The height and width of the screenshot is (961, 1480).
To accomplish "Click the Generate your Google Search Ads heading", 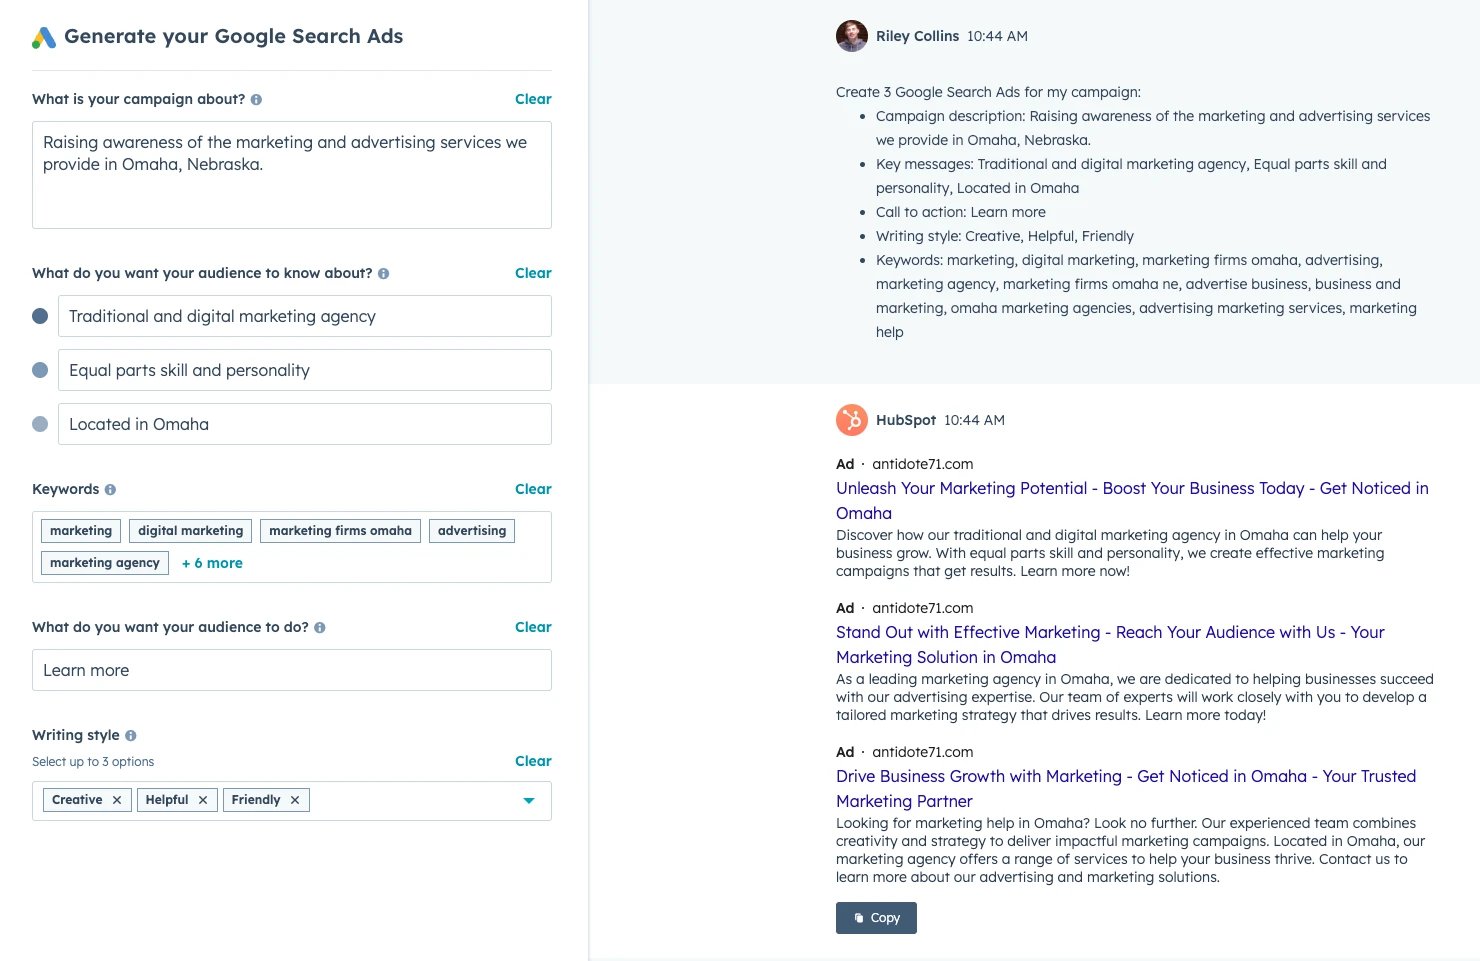I will (x=234, y=36).
